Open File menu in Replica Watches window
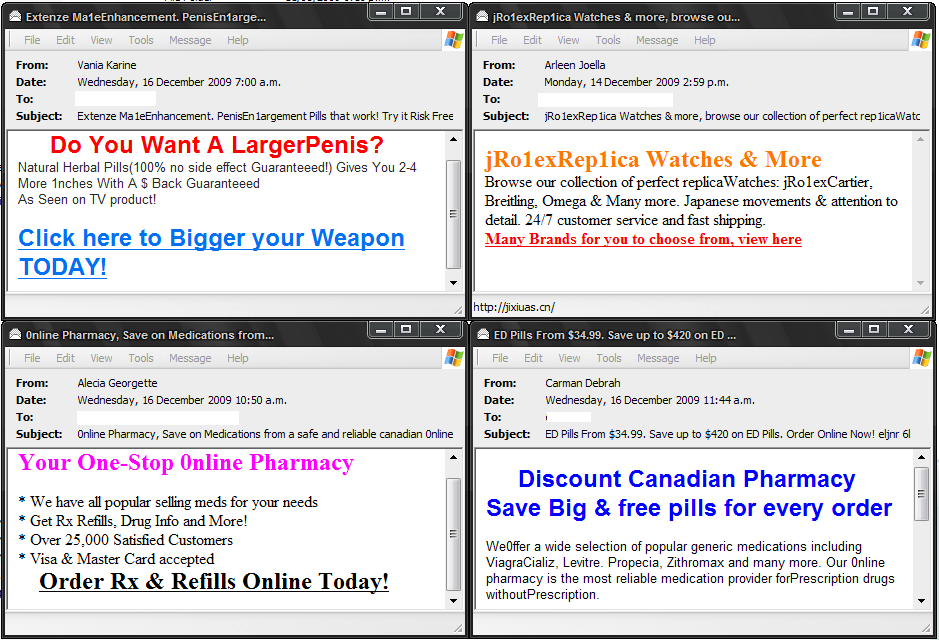 coord(499,40)
